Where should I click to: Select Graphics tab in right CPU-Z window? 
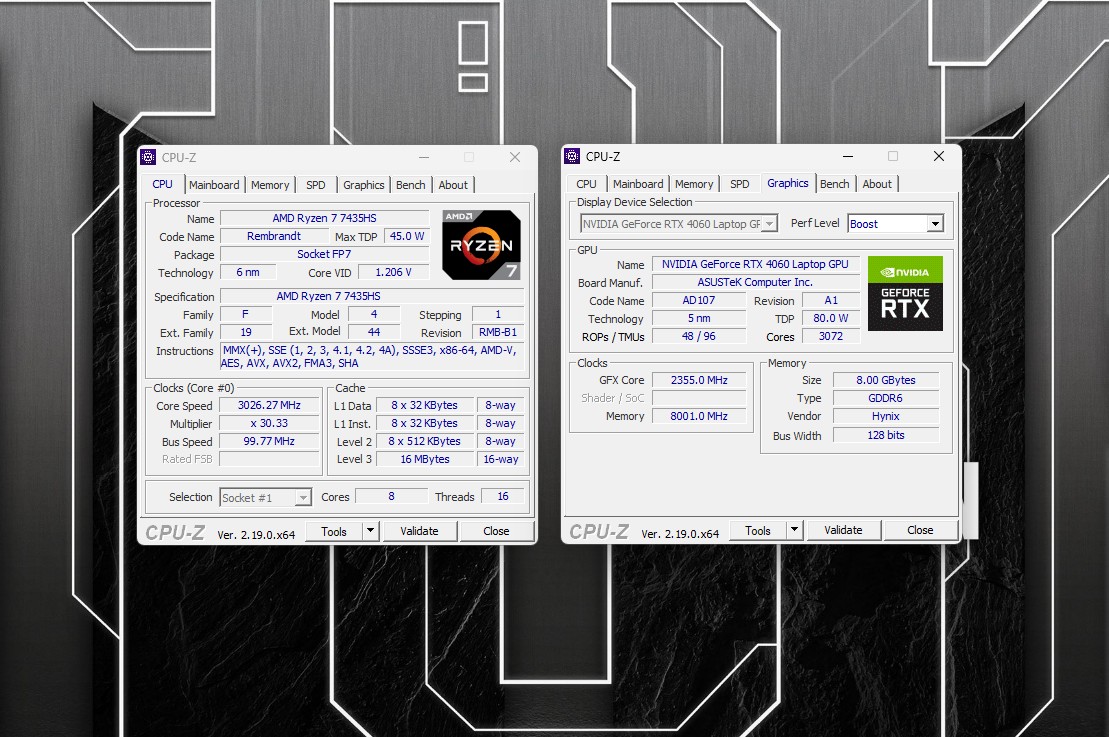click(788, 183)
